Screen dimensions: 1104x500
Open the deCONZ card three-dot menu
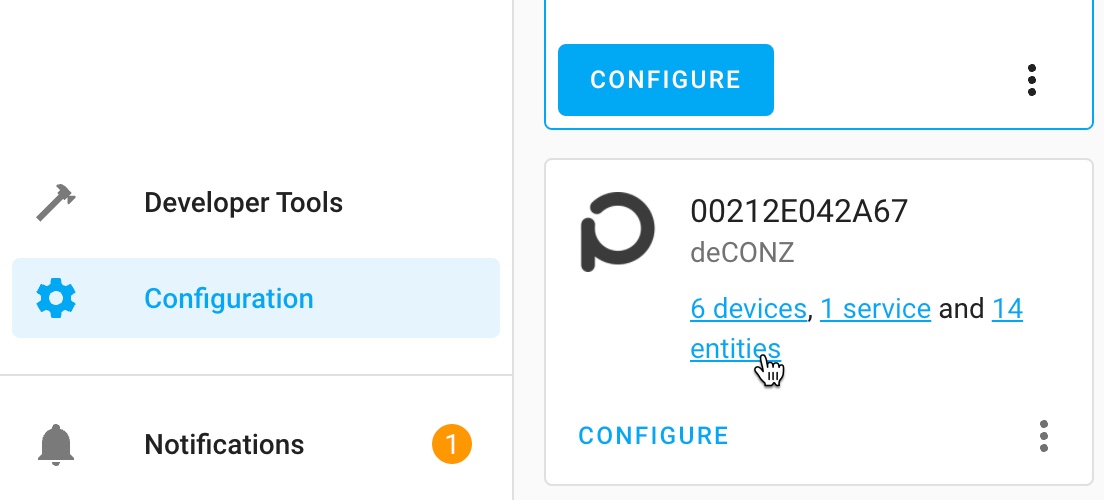click(x=1044, y=436)
